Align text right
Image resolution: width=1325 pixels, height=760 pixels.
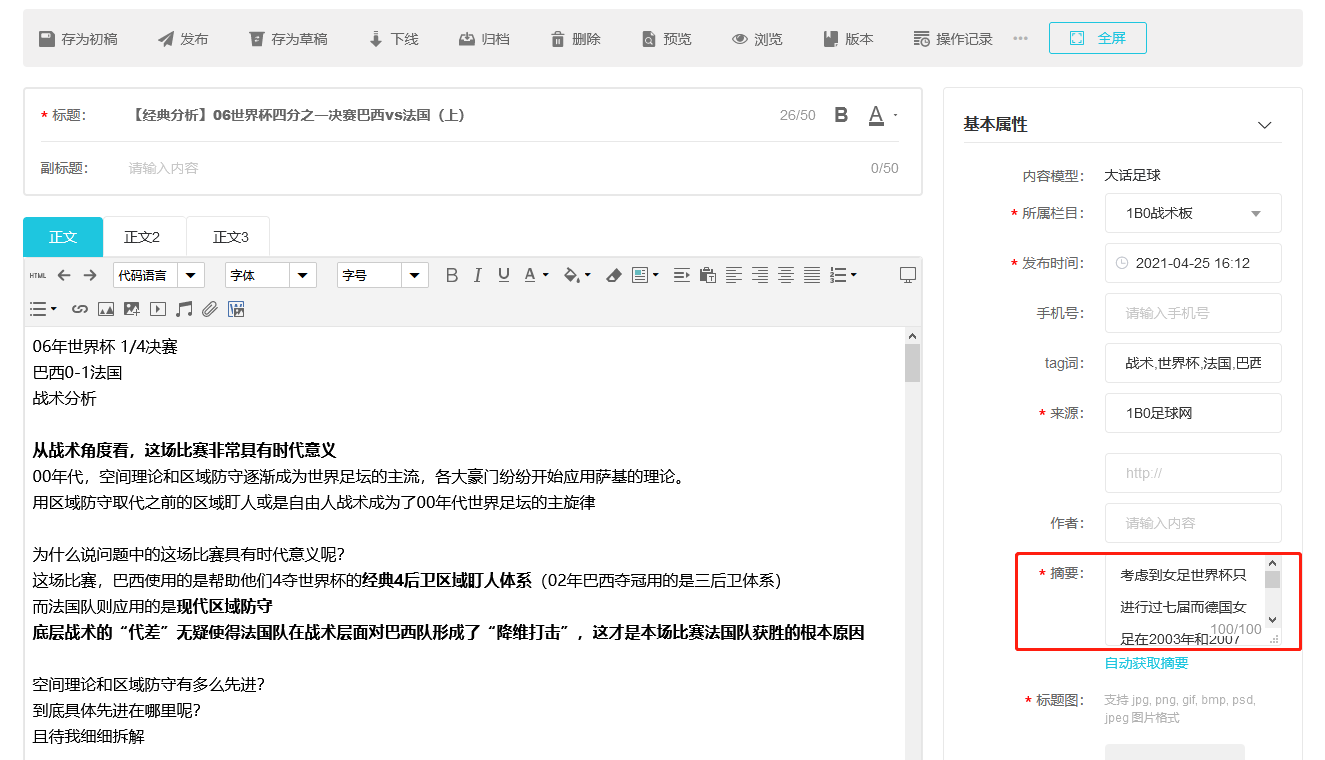coord(760,275)
